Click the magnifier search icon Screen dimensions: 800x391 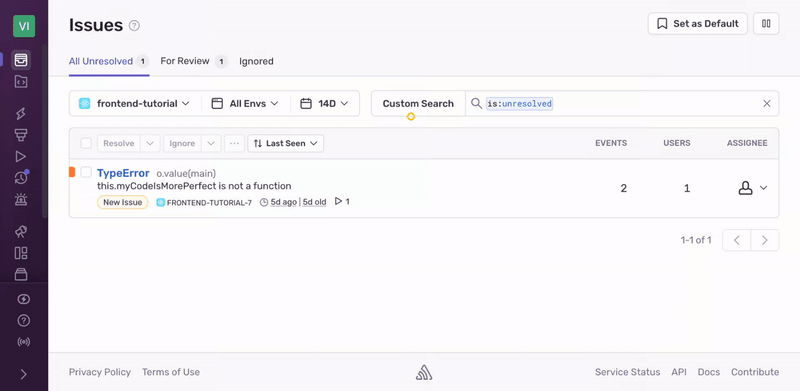pyautogui.click(x=476, y=104)
